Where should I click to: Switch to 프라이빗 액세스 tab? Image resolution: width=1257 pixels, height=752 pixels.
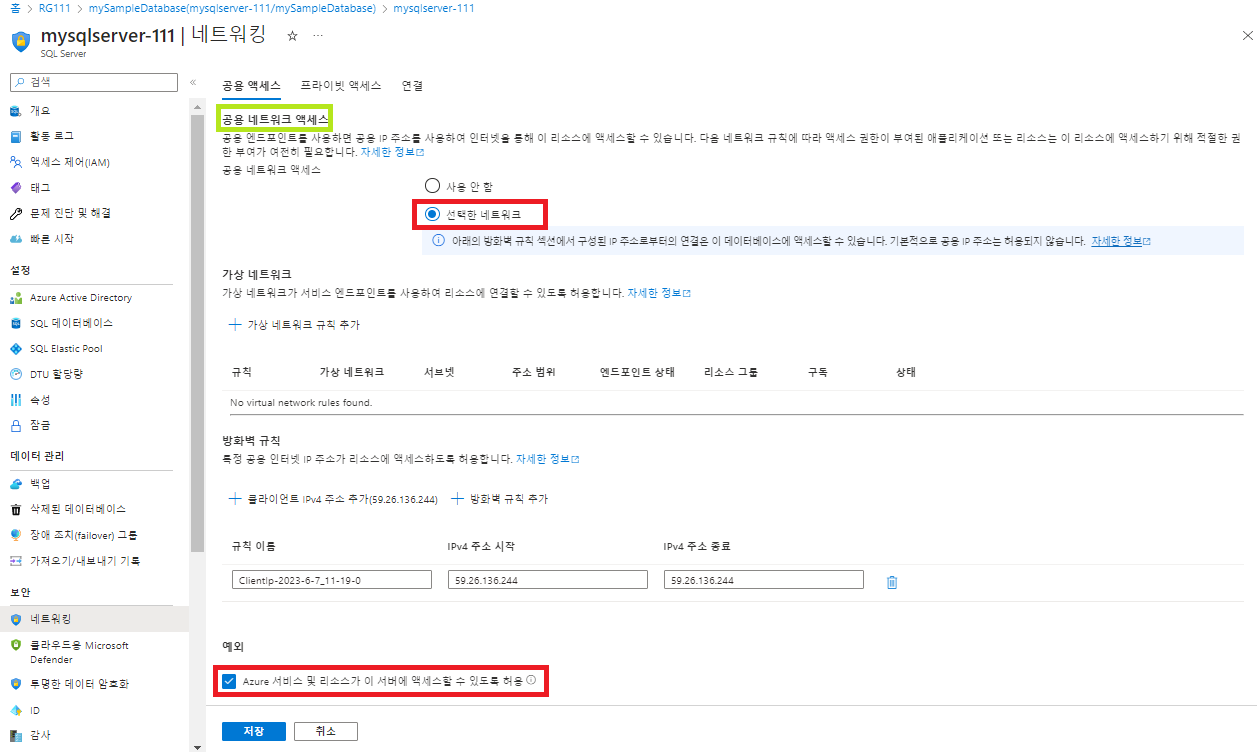pos(341,86)
